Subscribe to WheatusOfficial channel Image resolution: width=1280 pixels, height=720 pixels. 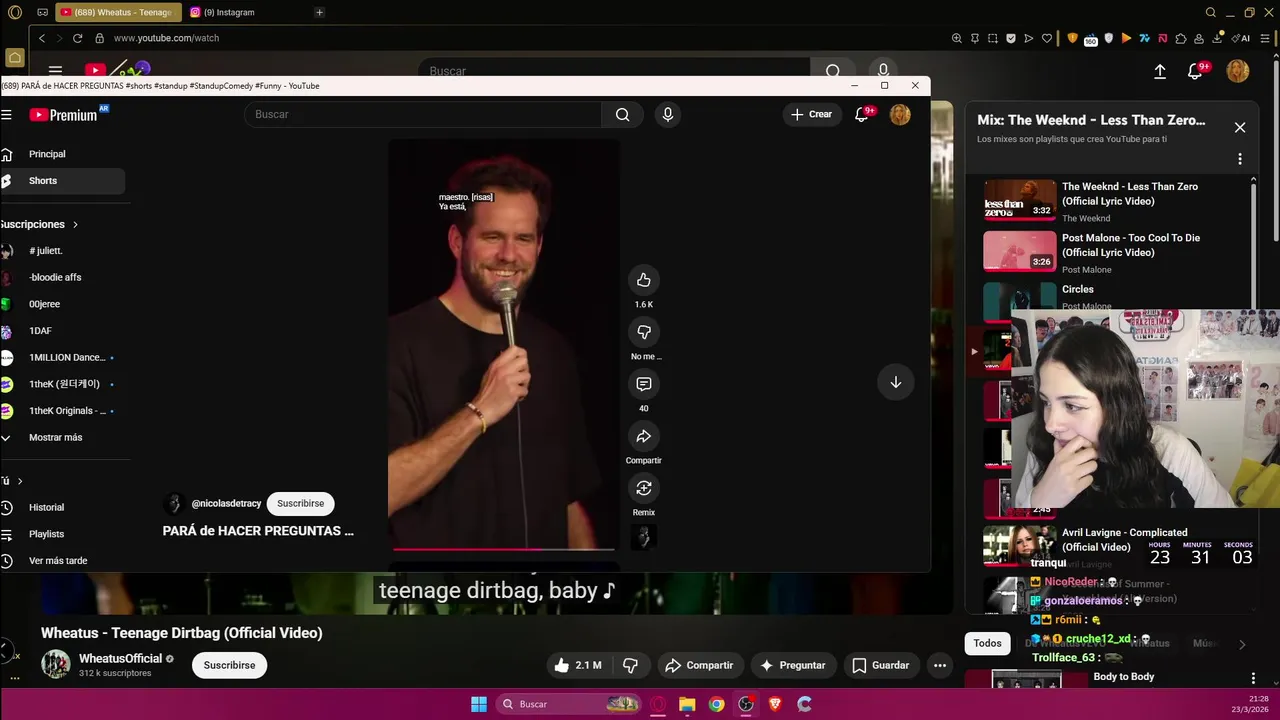(229, 665)
